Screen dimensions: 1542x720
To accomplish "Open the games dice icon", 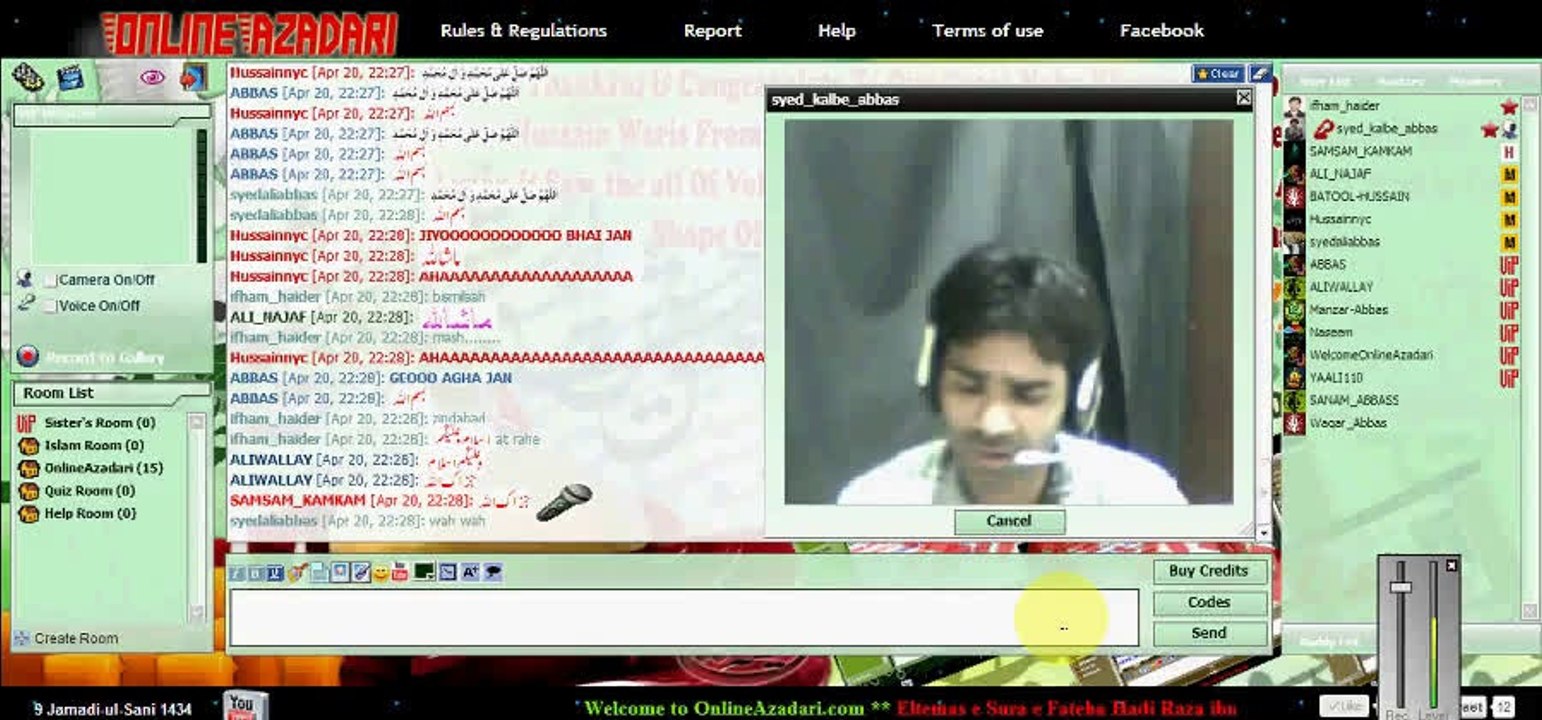I will [x=27, y=77].
